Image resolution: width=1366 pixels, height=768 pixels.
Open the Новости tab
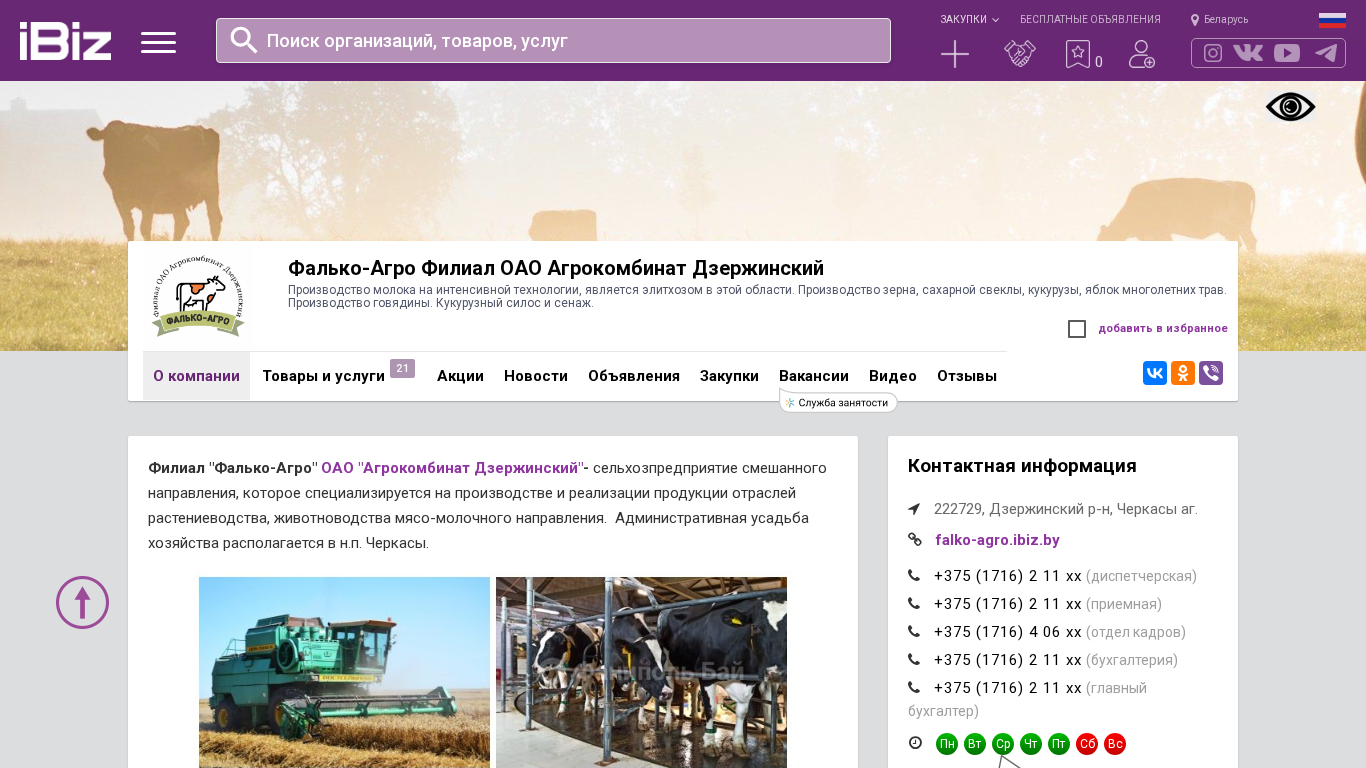(536, 376)
